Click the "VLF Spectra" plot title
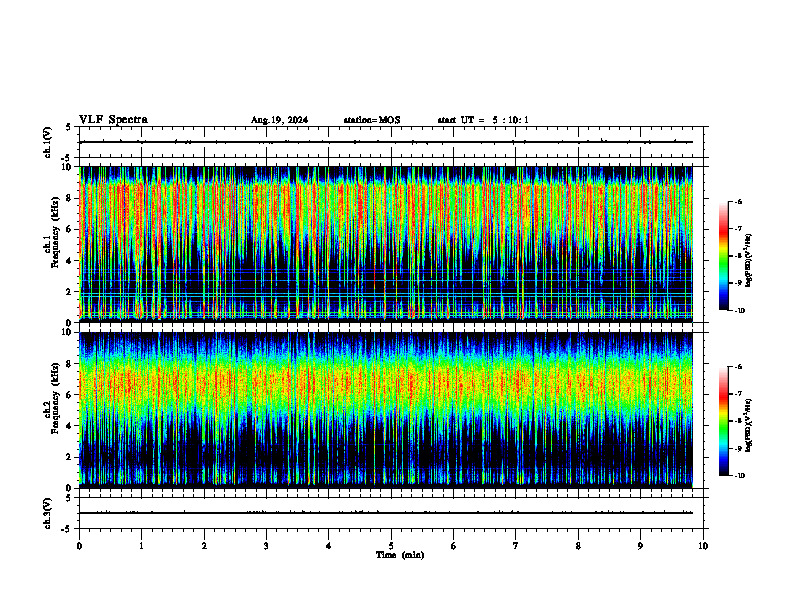Image resolution: width=792 pixels, height=612 pixels. (x=113, y=120)
